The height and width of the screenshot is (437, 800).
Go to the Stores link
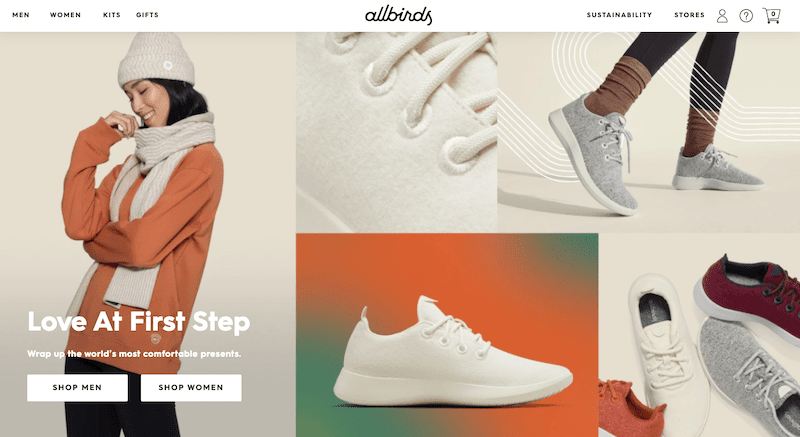point(689,15)
